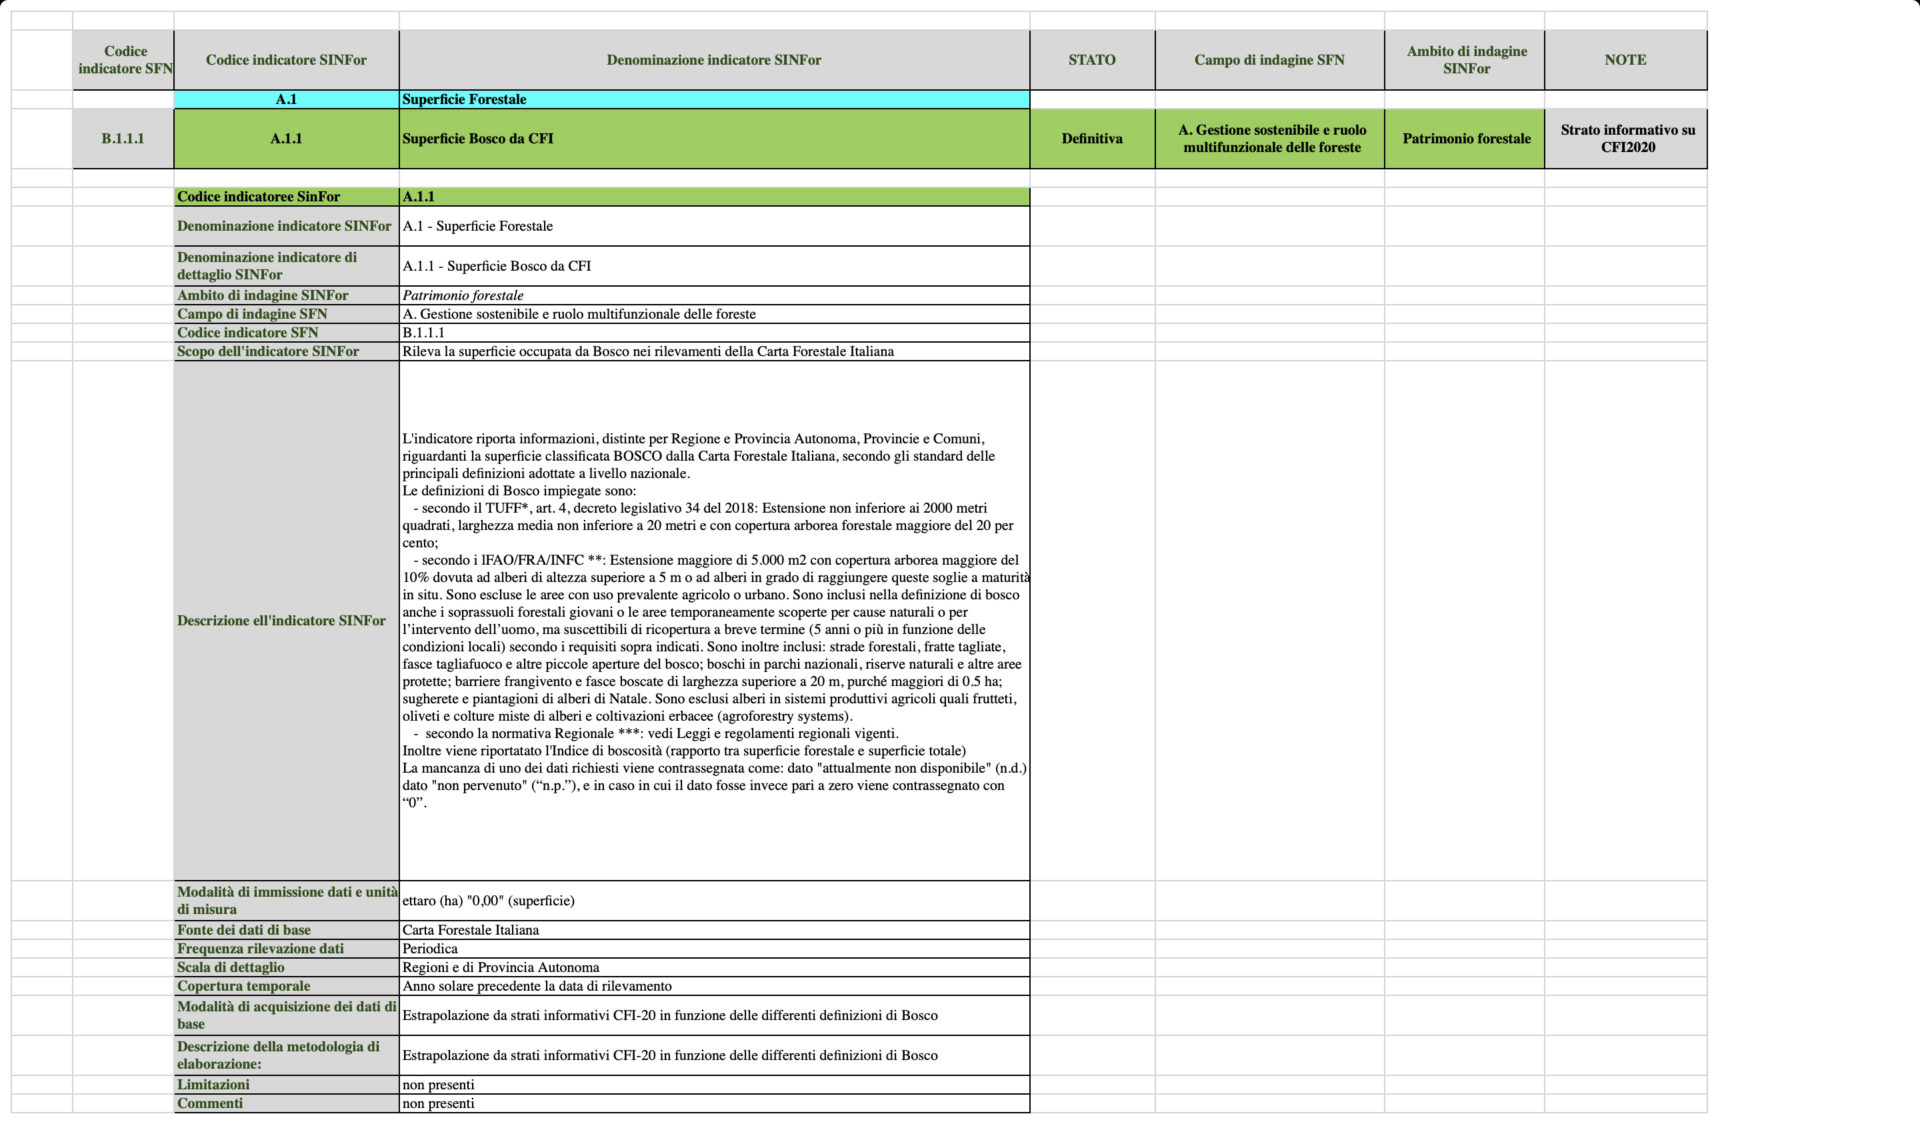
Task: Select the cyan A.1 code cell
Action: (286, 99)
